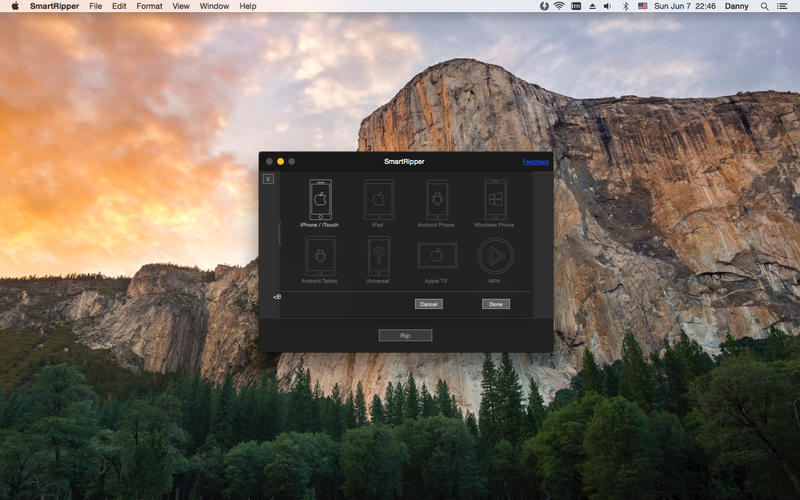Choose the Android Tablet preset
The image size is (800, 500).
pos(320,256)
